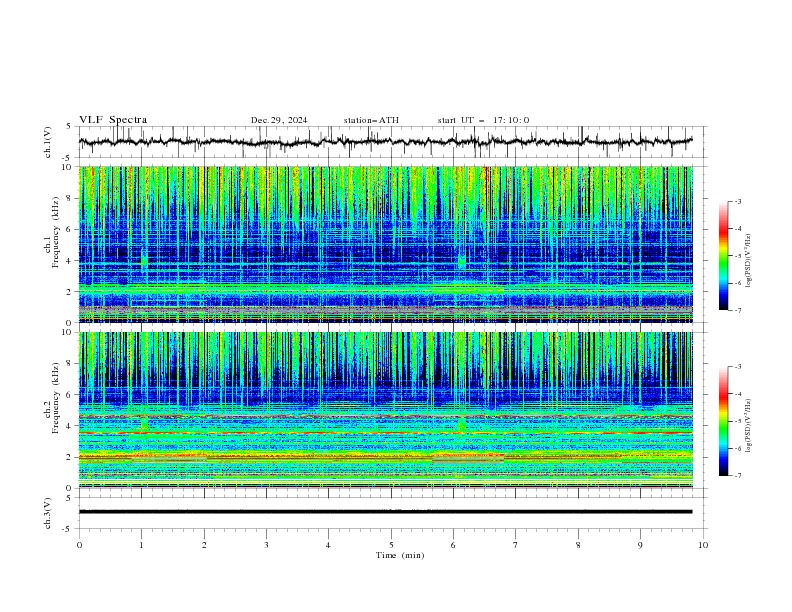Image resolution: width=792 pixels, height=612 pixels.
Task: Click the 'ch.3(V)' waveform axis label
Action: [48, 513]
